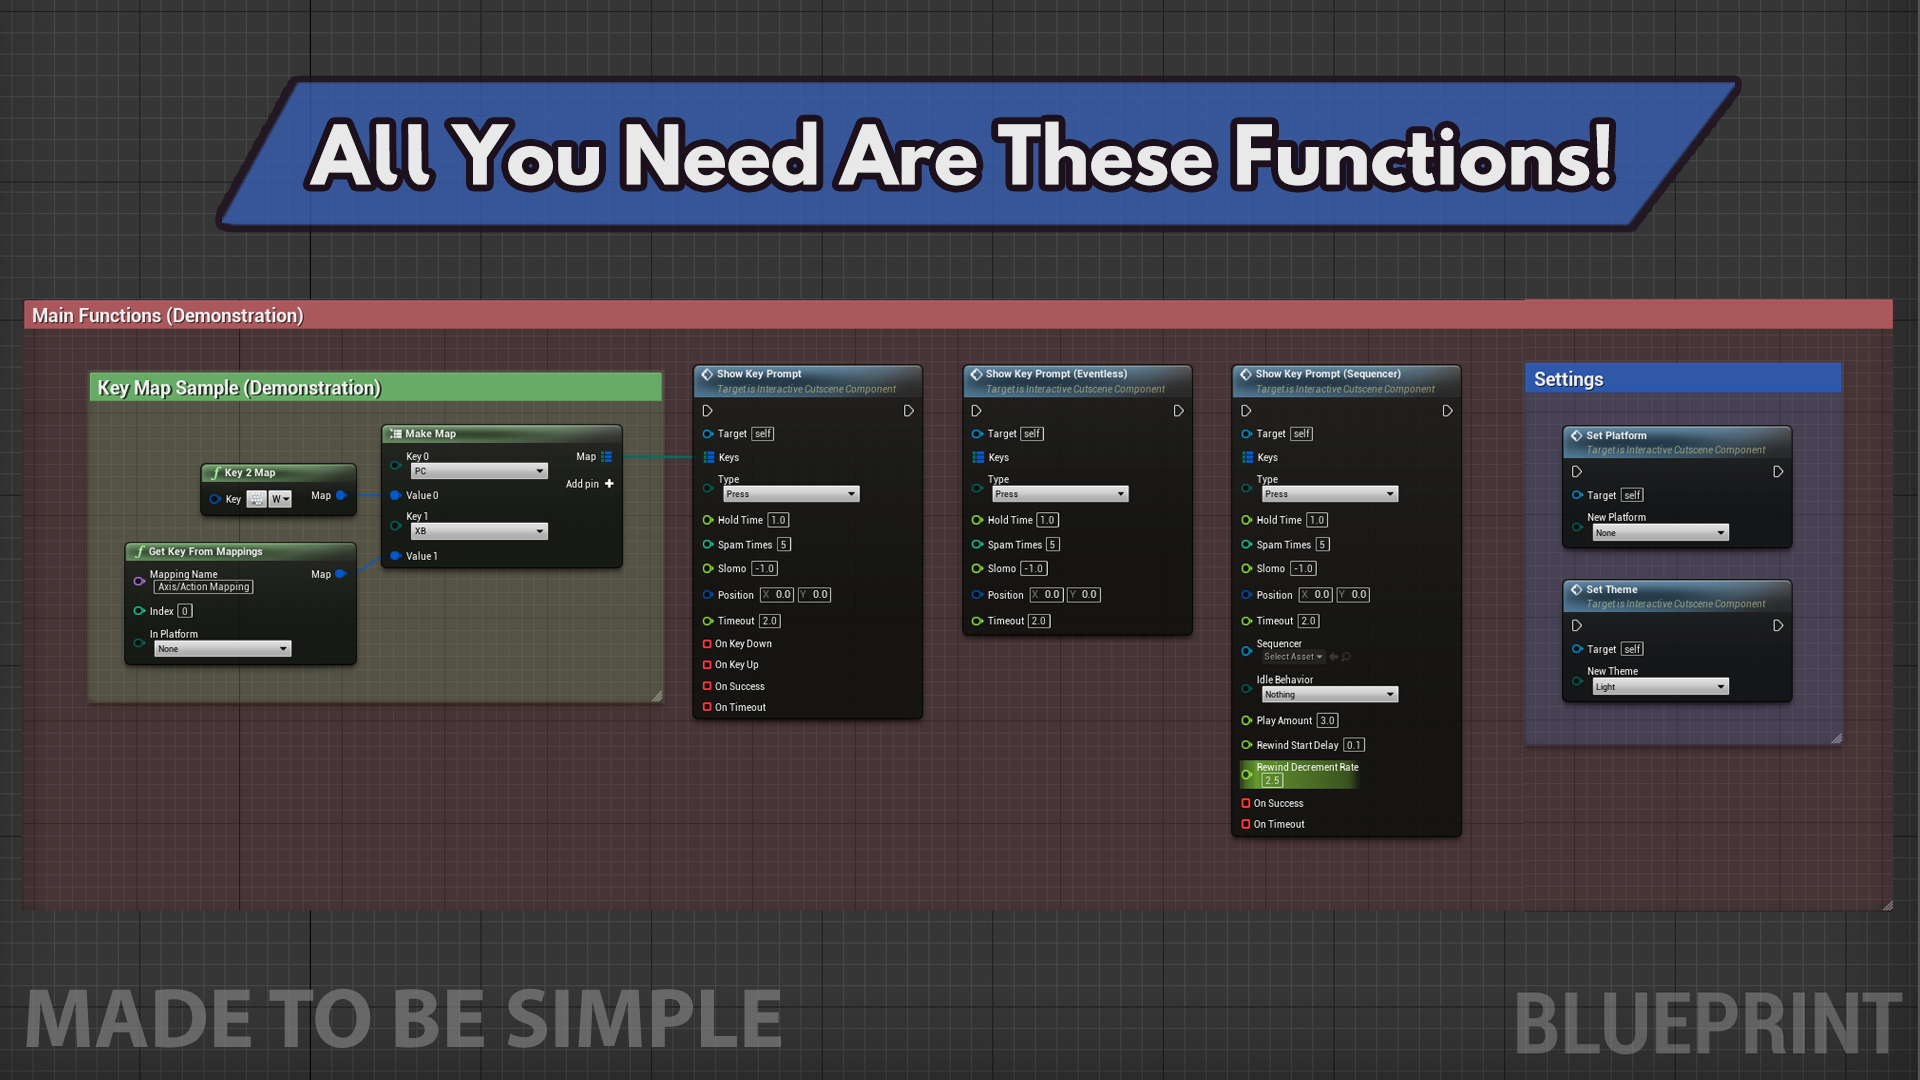The image size is (1920, 1080).
Task: Expand the New Theme Light dropdown
Action: (x=1660, y=687)
